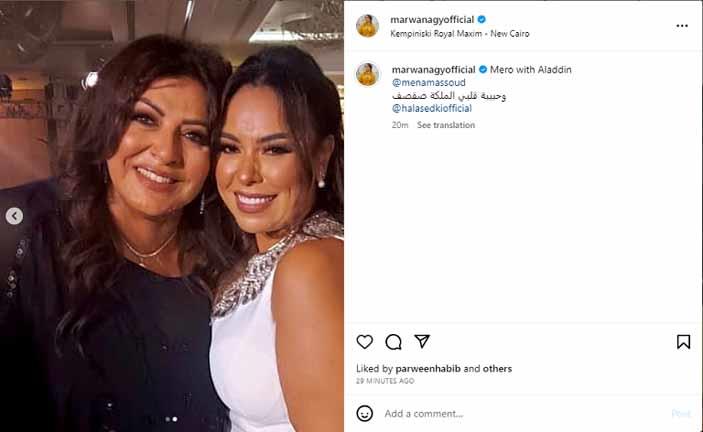Image resolution: width=703 pixels, height=432 pixels.
Task: Click the carousel dot indicators
Action: point(171,419)
